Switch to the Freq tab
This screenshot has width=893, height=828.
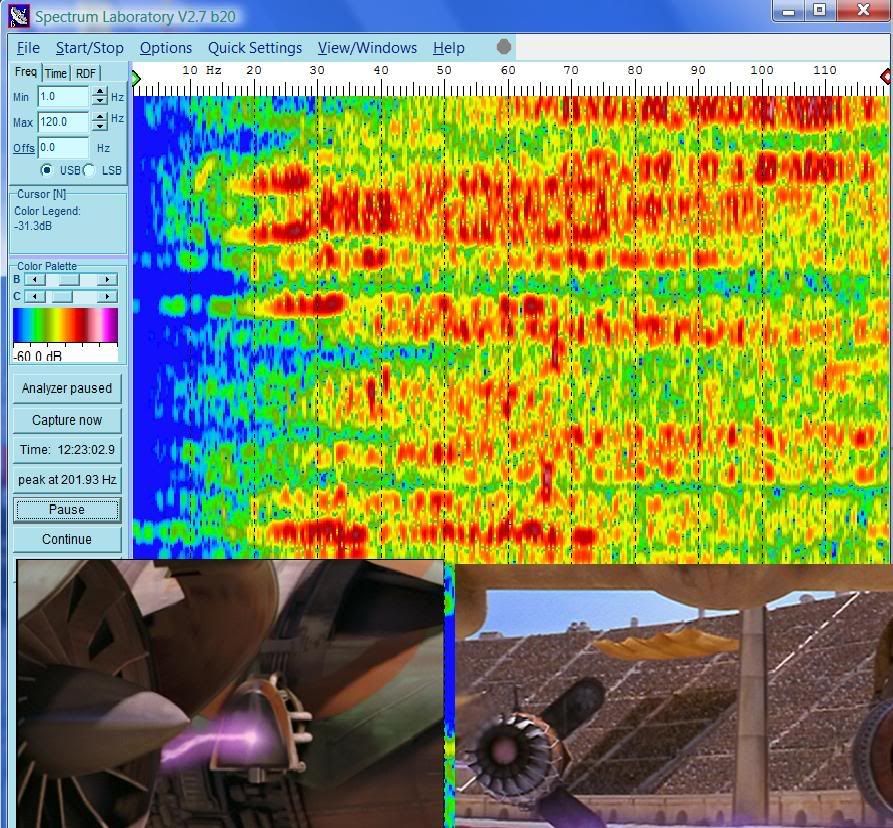[26, 72]
